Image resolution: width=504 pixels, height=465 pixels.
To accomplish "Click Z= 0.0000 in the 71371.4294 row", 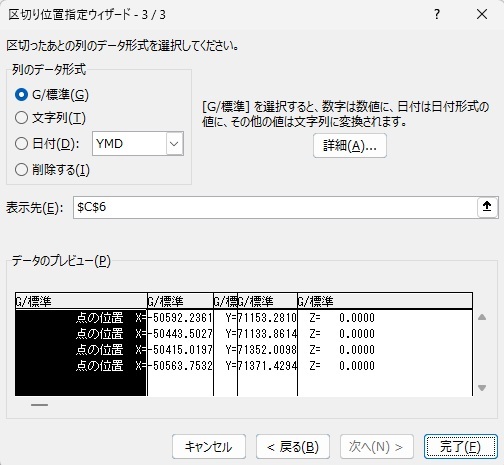I will 342,366.
